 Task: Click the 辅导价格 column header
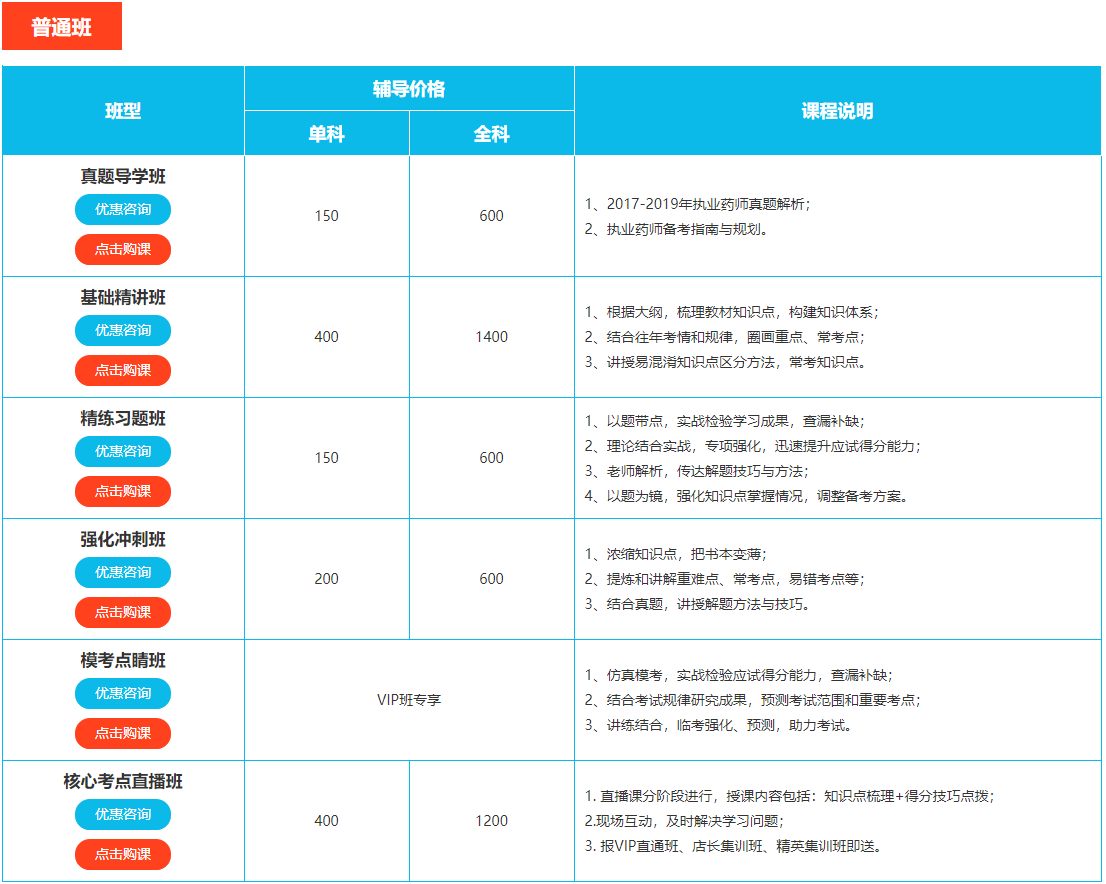tap(409, 89)
